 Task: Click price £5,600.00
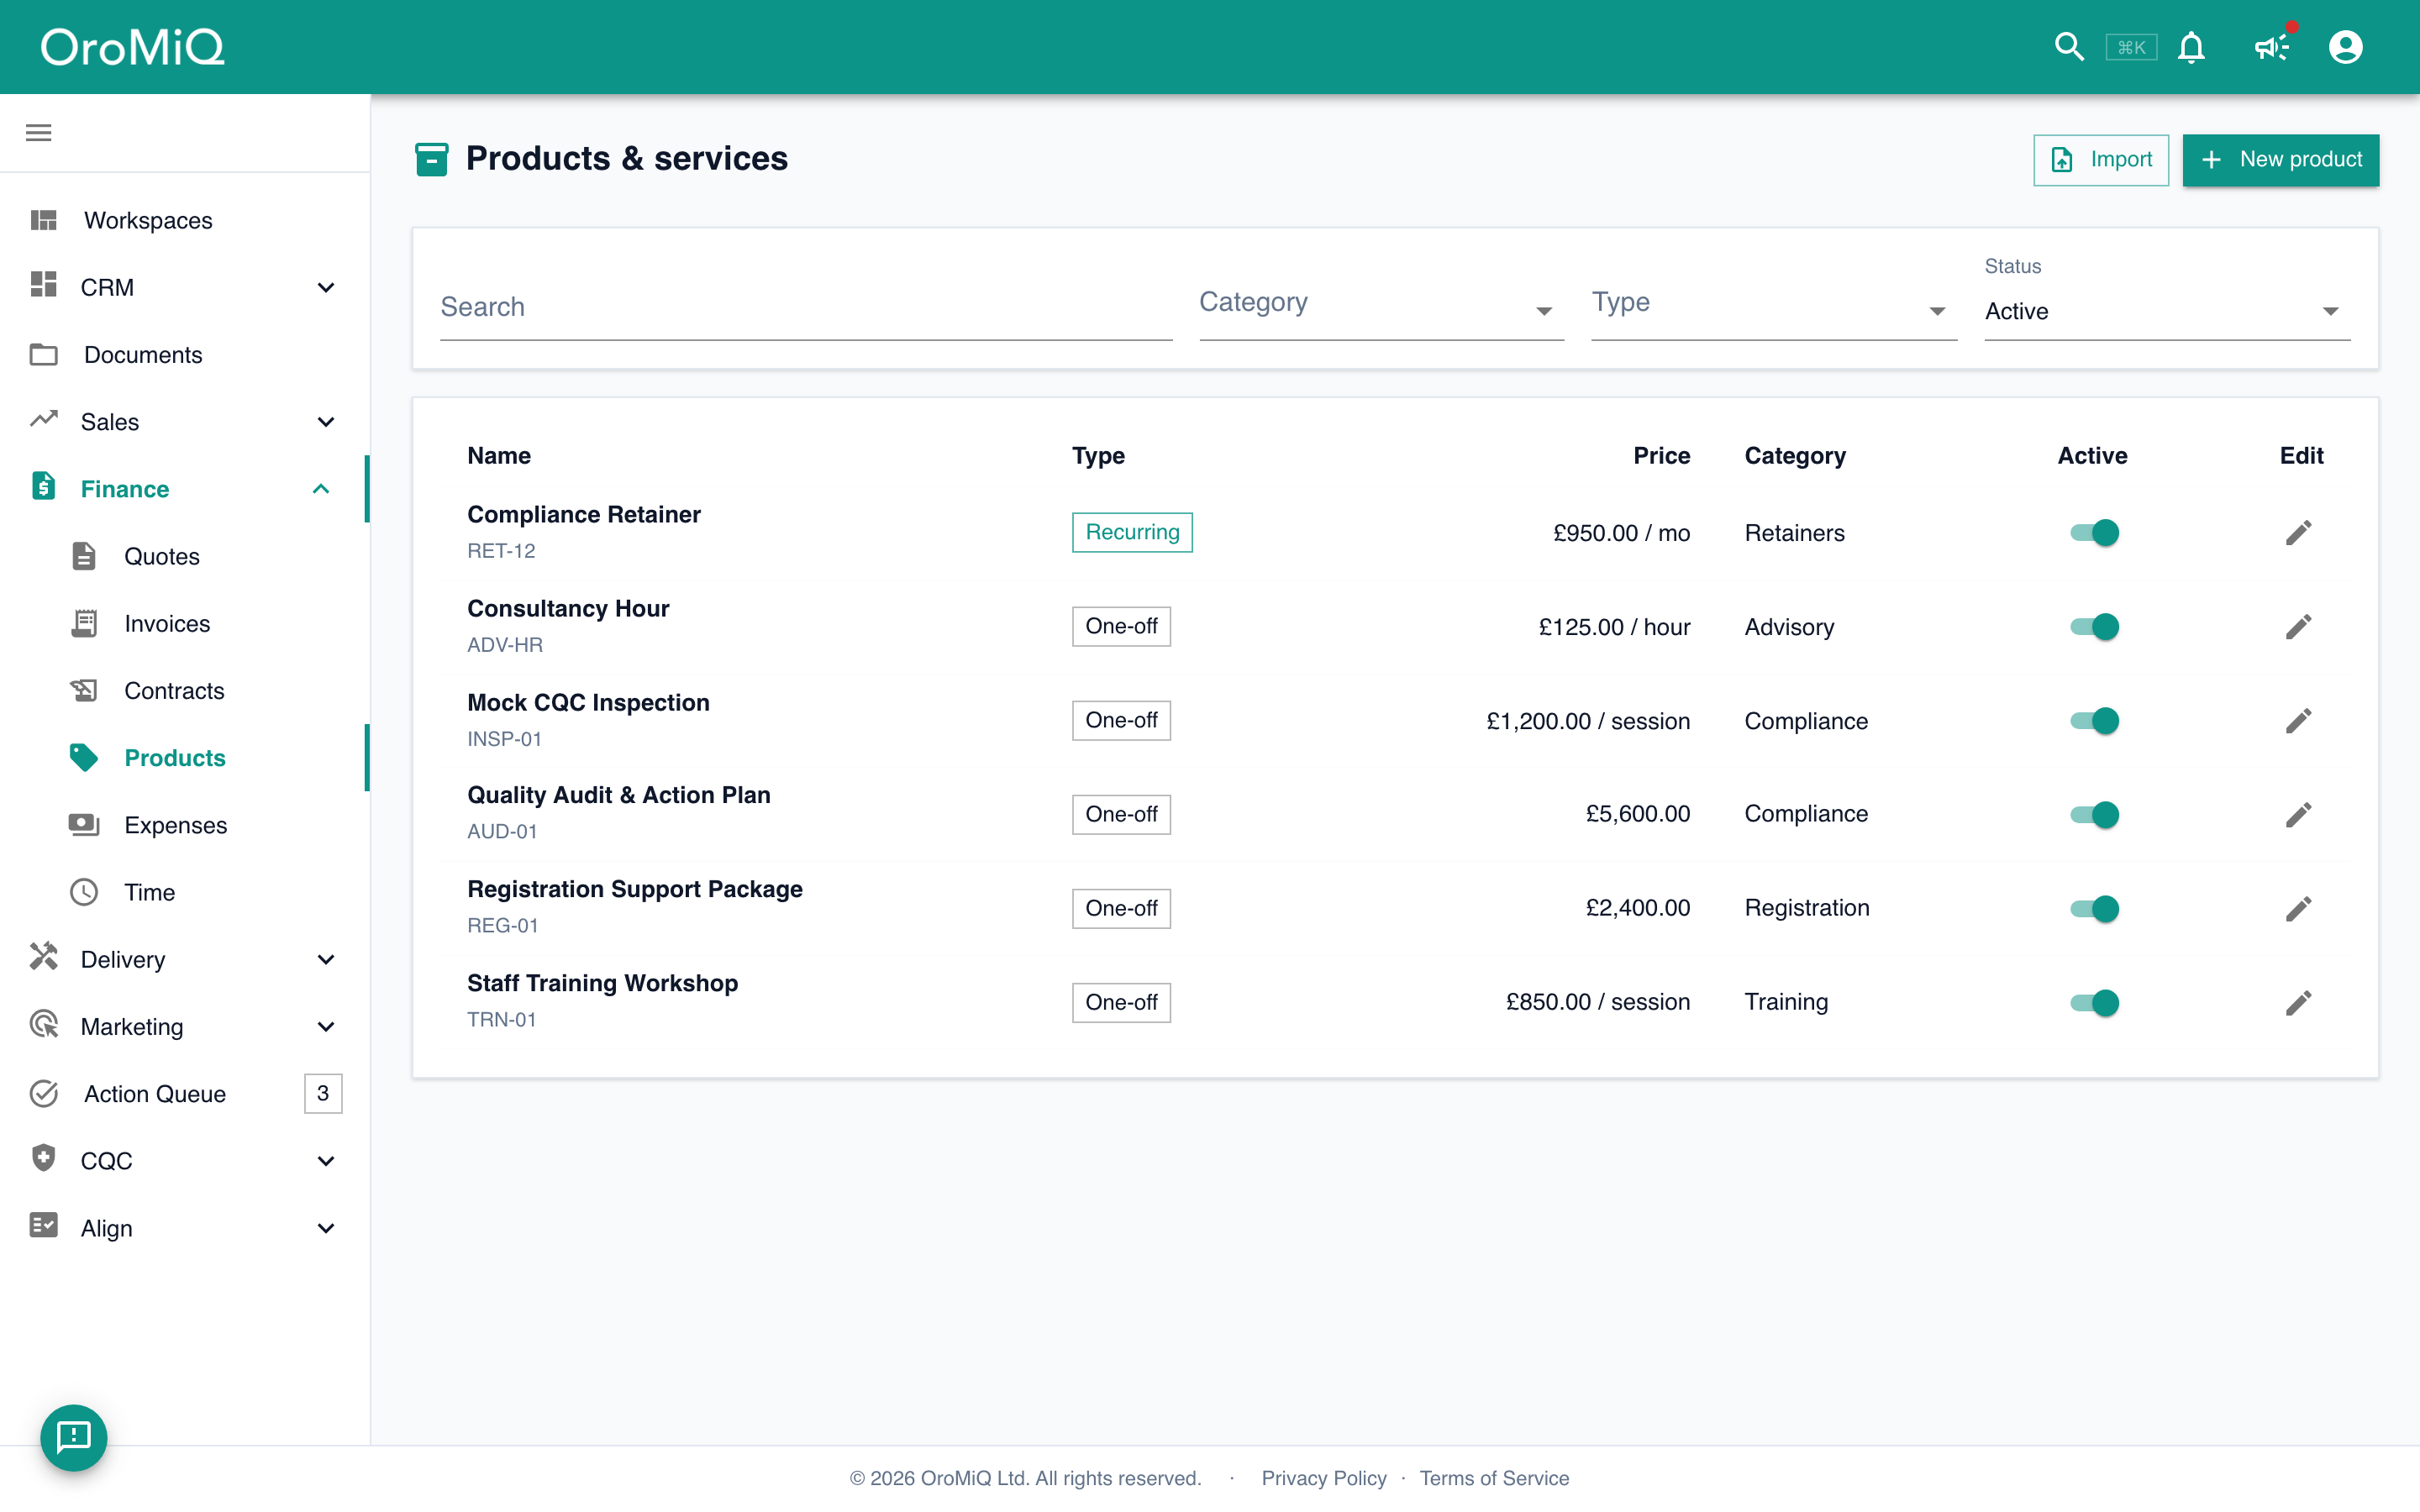pos(1638,814)
